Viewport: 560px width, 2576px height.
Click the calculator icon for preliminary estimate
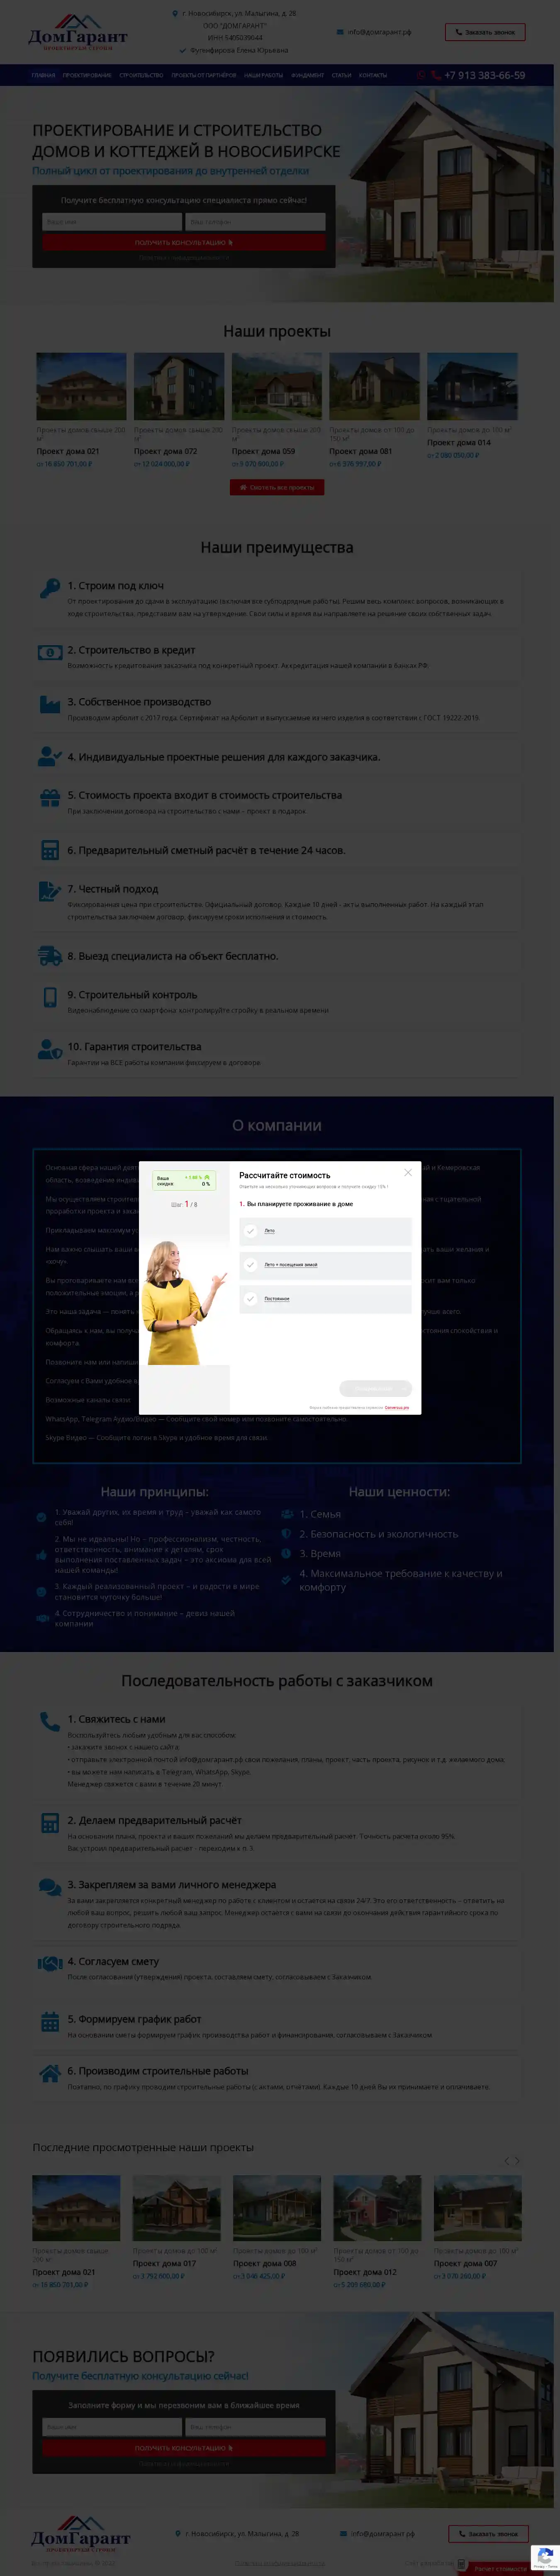pyautogui.click(x=49, y=850)
